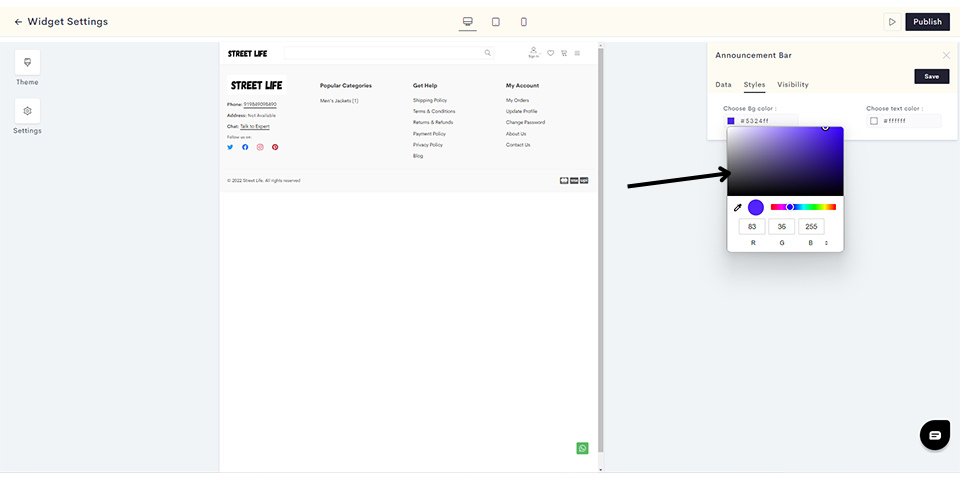Open the Blog link
Screen dimensions: 960x480
tap(418, 156)
